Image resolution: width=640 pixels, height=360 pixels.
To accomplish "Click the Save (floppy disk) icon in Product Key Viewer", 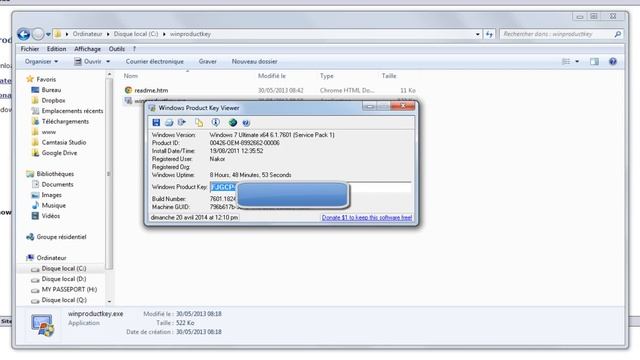I will click(156, 122).
